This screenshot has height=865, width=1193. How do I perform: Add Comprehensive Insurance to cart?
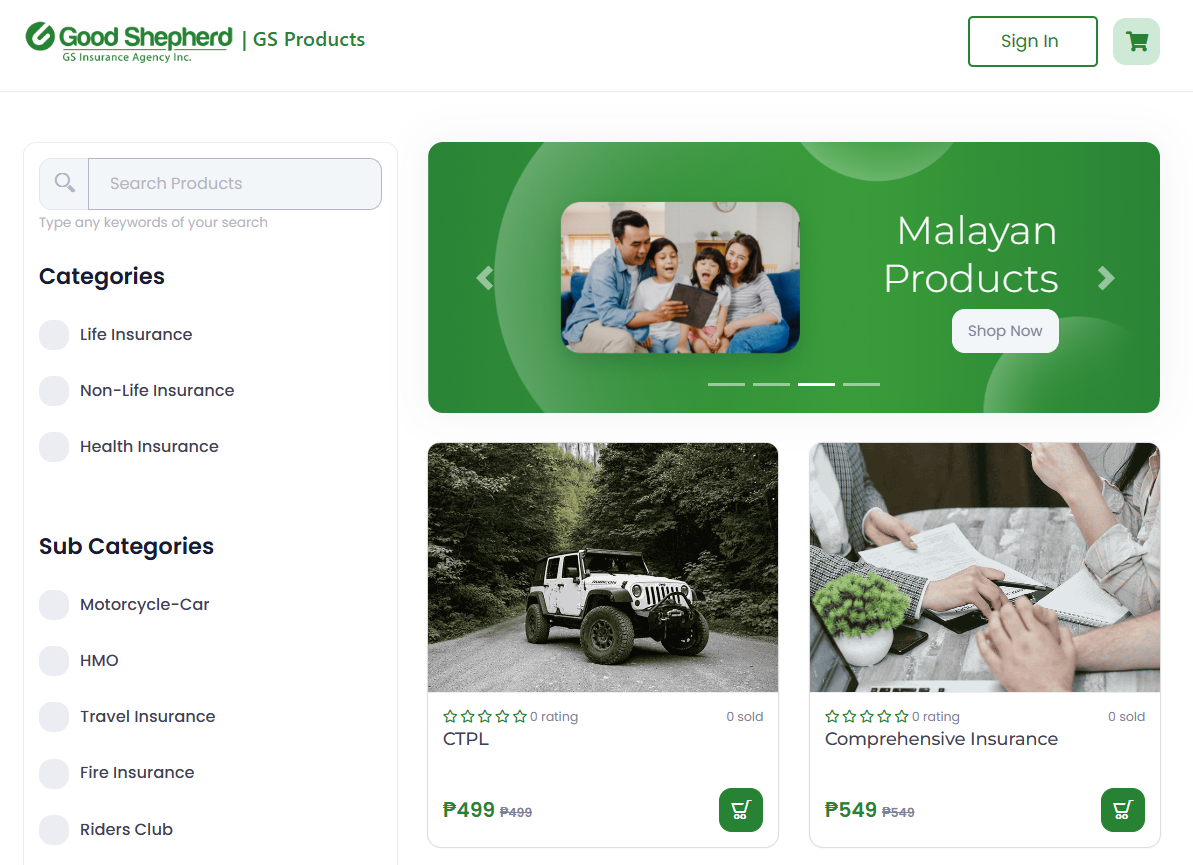[1122, 809]
